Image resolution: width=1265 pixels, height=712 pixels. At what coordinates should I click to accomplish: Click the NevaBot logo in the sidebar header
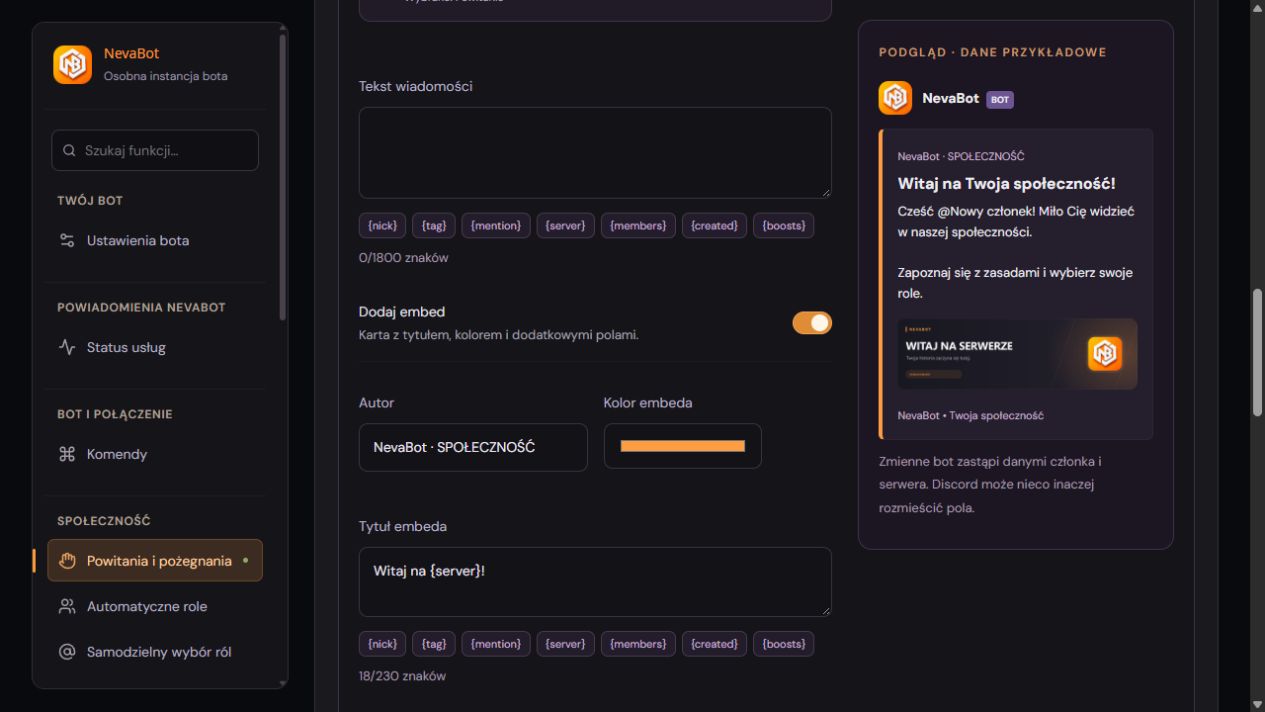click(72, 64)
